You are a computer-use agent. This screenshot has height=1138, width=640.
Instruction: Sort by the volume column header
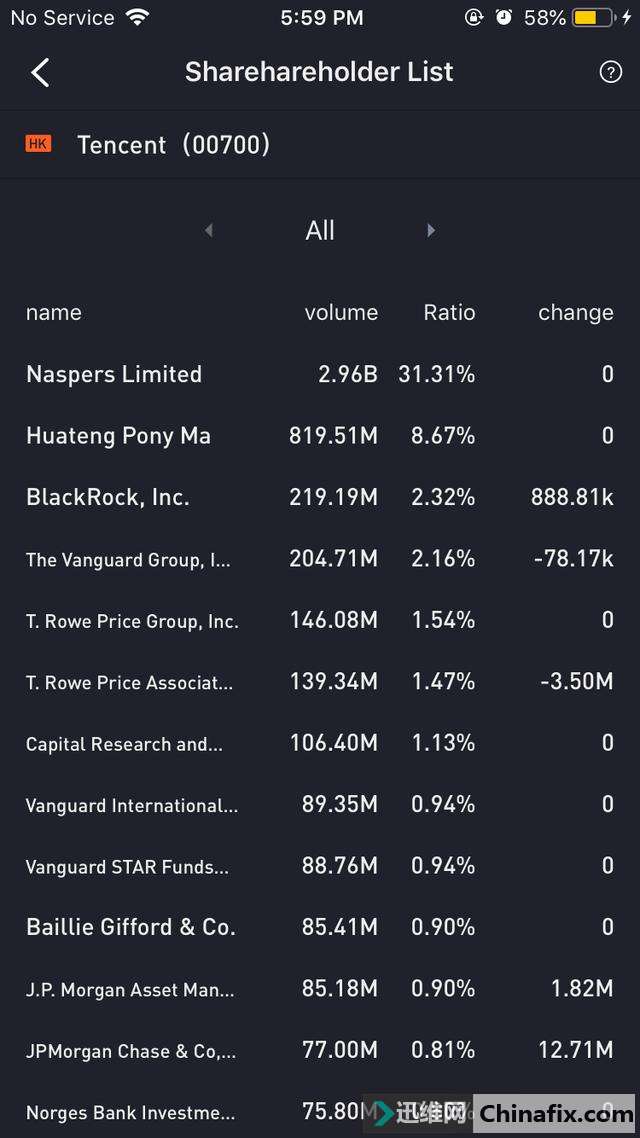[341, 312]
